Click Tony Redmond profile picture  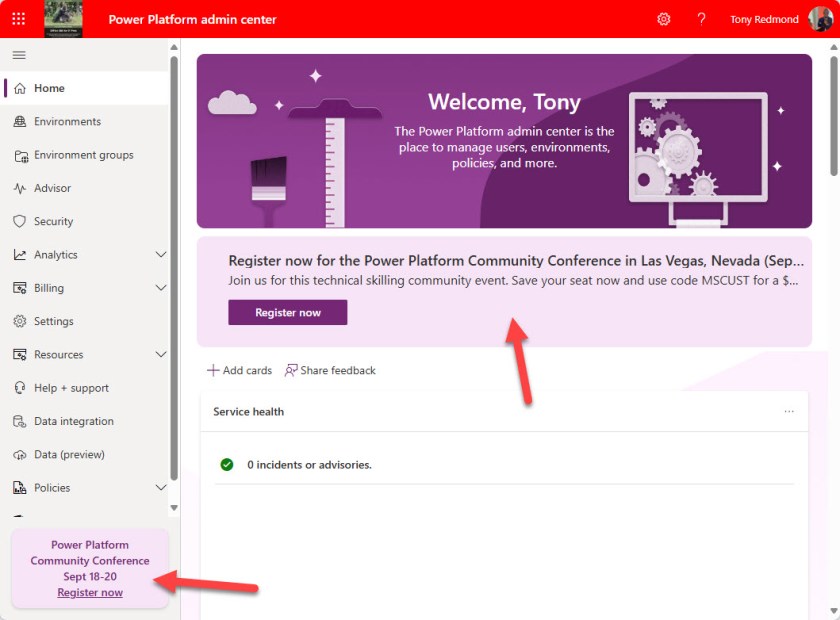tap(820, 19)
